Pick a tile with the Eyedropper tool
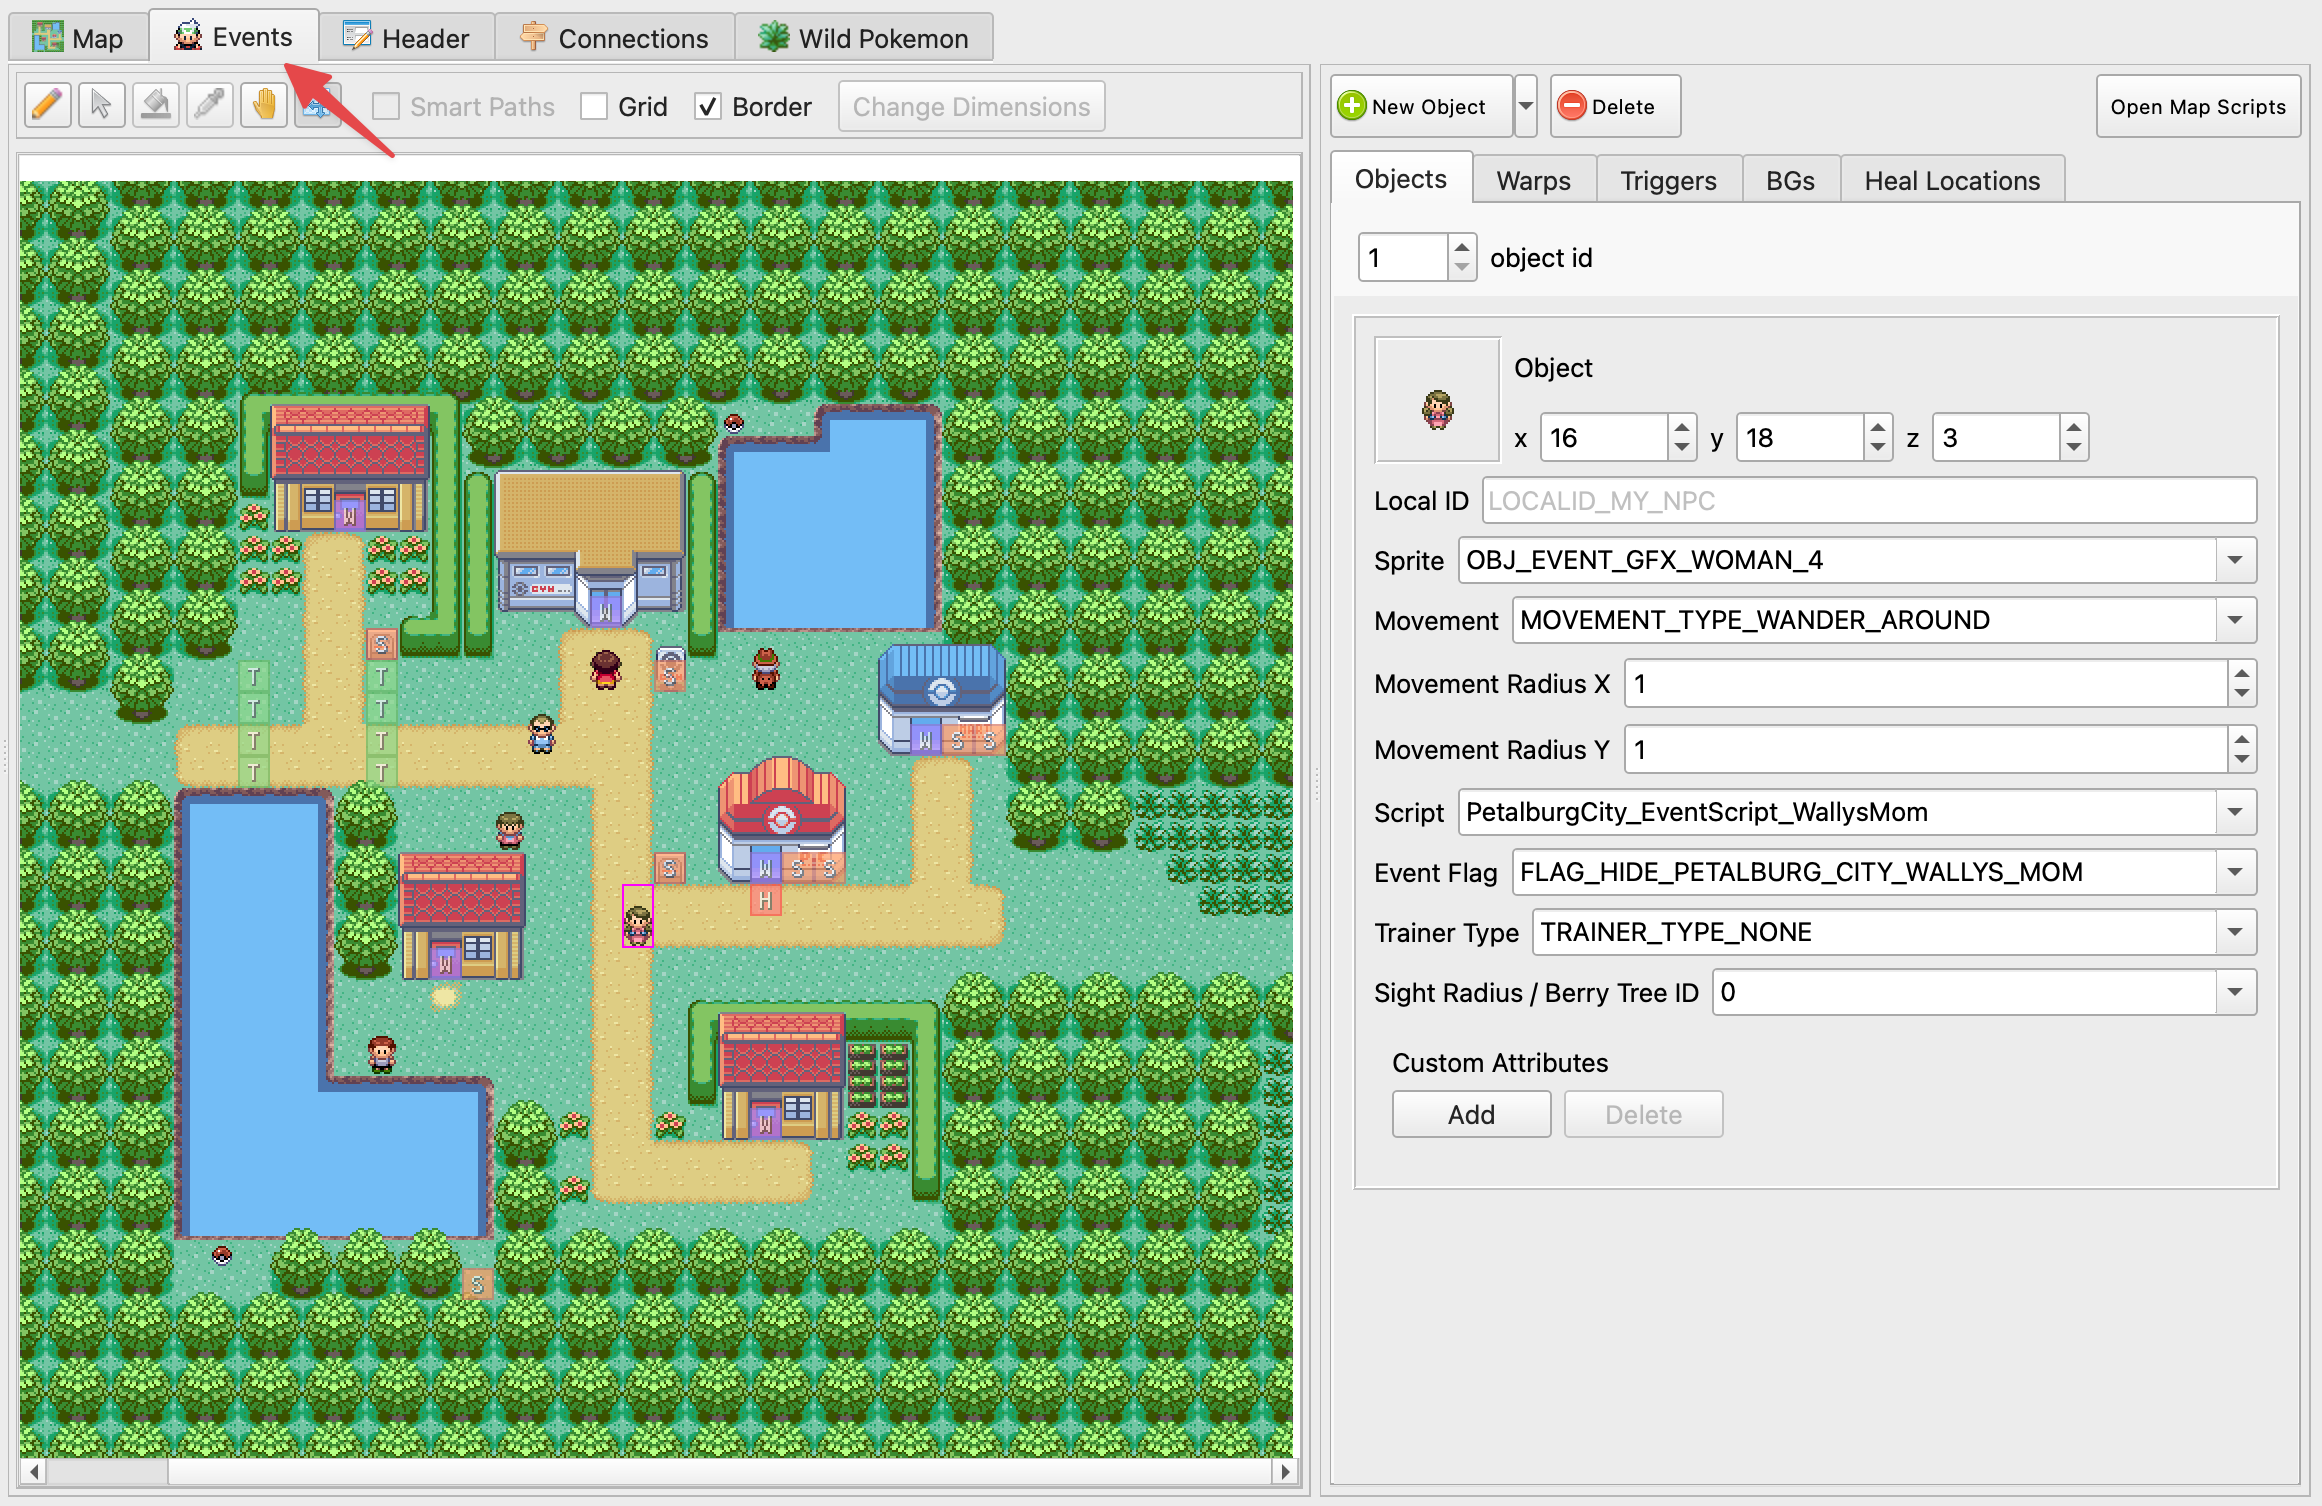 point(209,105)
